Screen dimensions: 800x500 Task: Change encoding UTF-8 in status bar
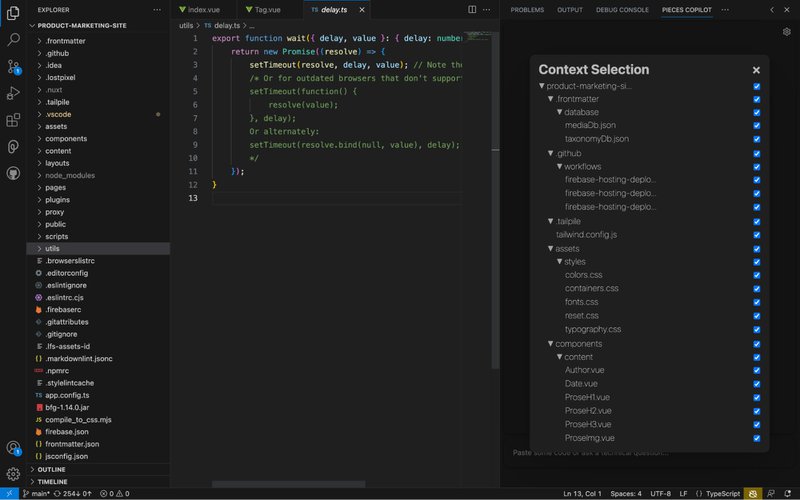tap(660, 493)
